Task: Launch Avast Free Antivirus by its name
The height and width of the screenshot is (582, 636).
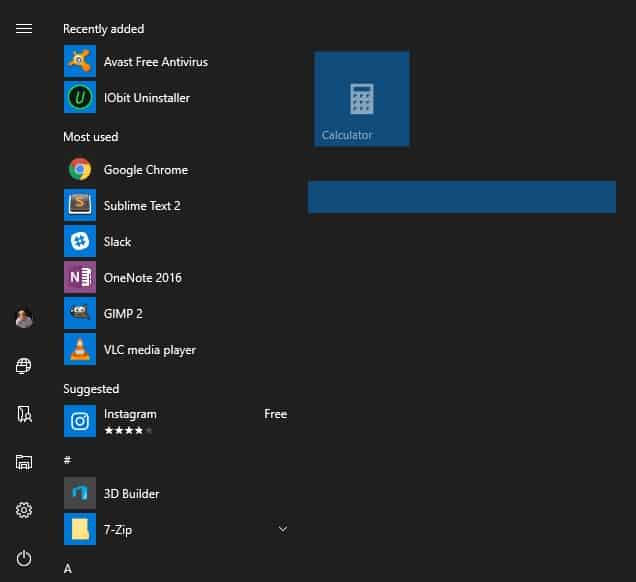Action: click(156, 62)
